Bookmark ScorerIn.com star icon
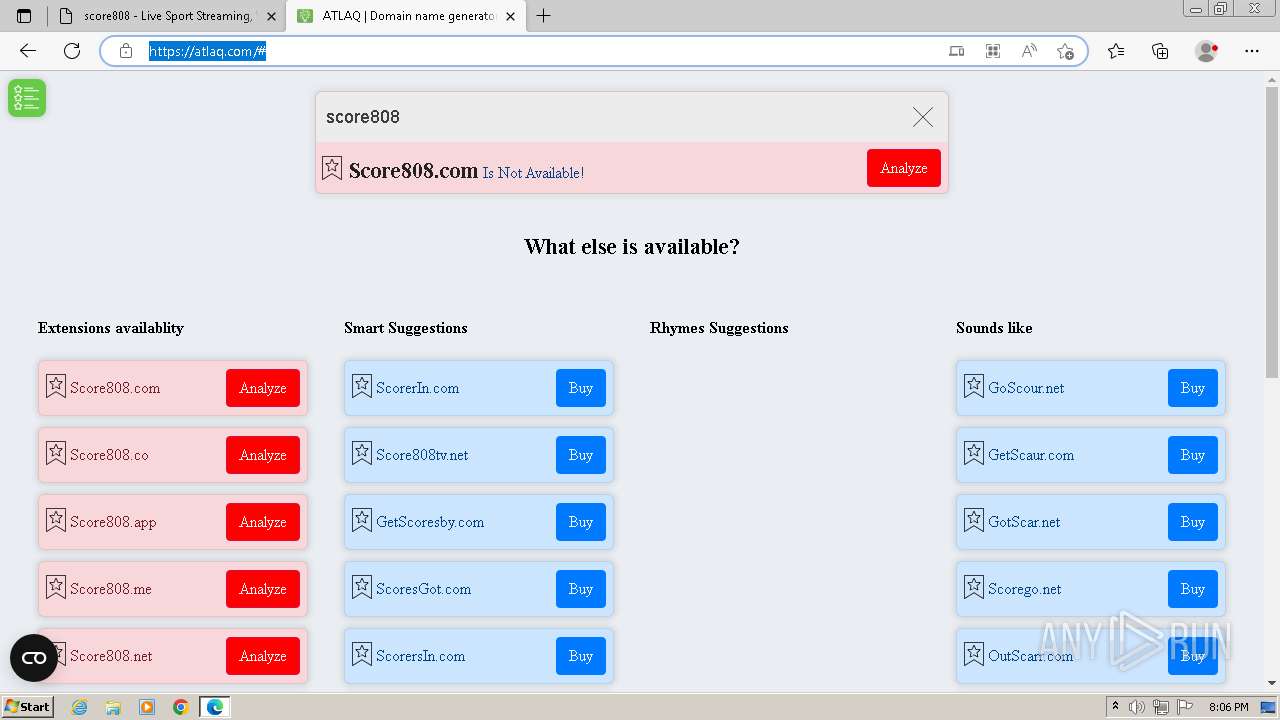The height and width of the screenshot is (720, 1280). coord(362,386)
